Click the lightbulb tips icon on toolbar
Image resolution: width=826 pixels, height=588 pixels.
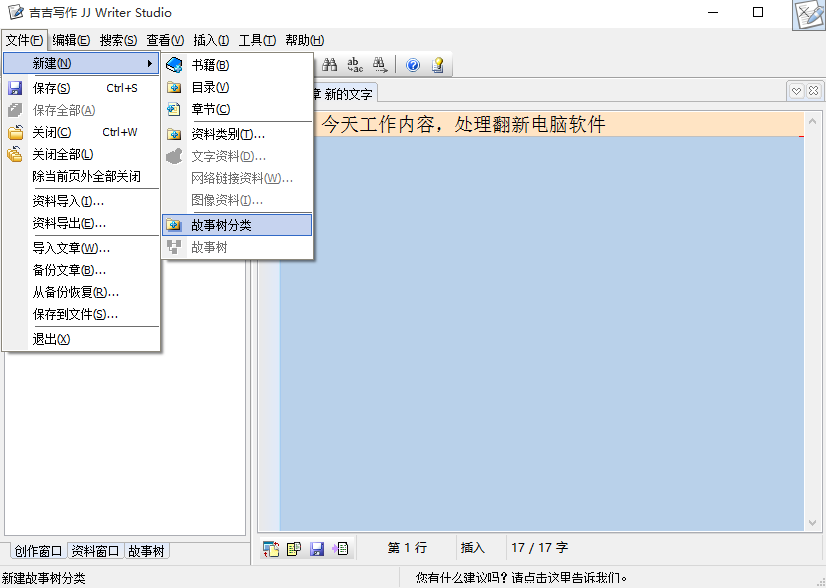coord(438,64)
